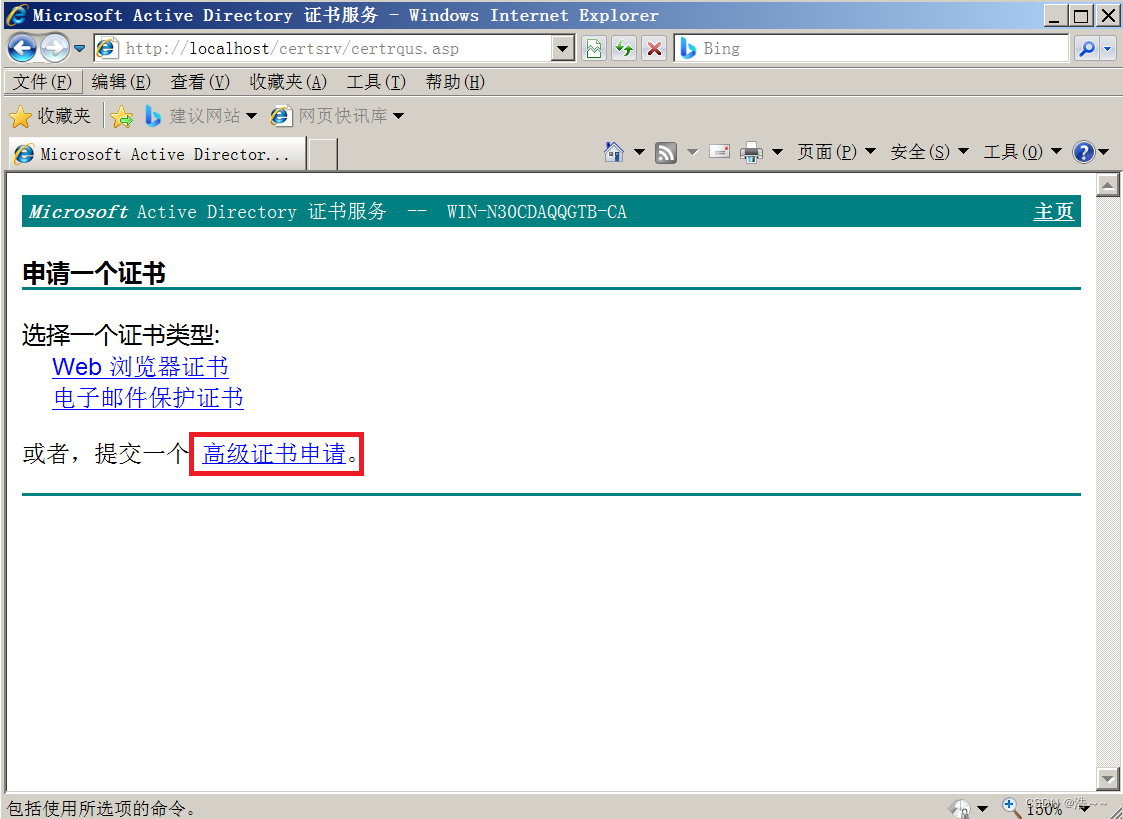Open the 收藏夹 favorites star button
Image resolution: width=1123 pixels, height=819 pixels.
[x=50, y=116]
